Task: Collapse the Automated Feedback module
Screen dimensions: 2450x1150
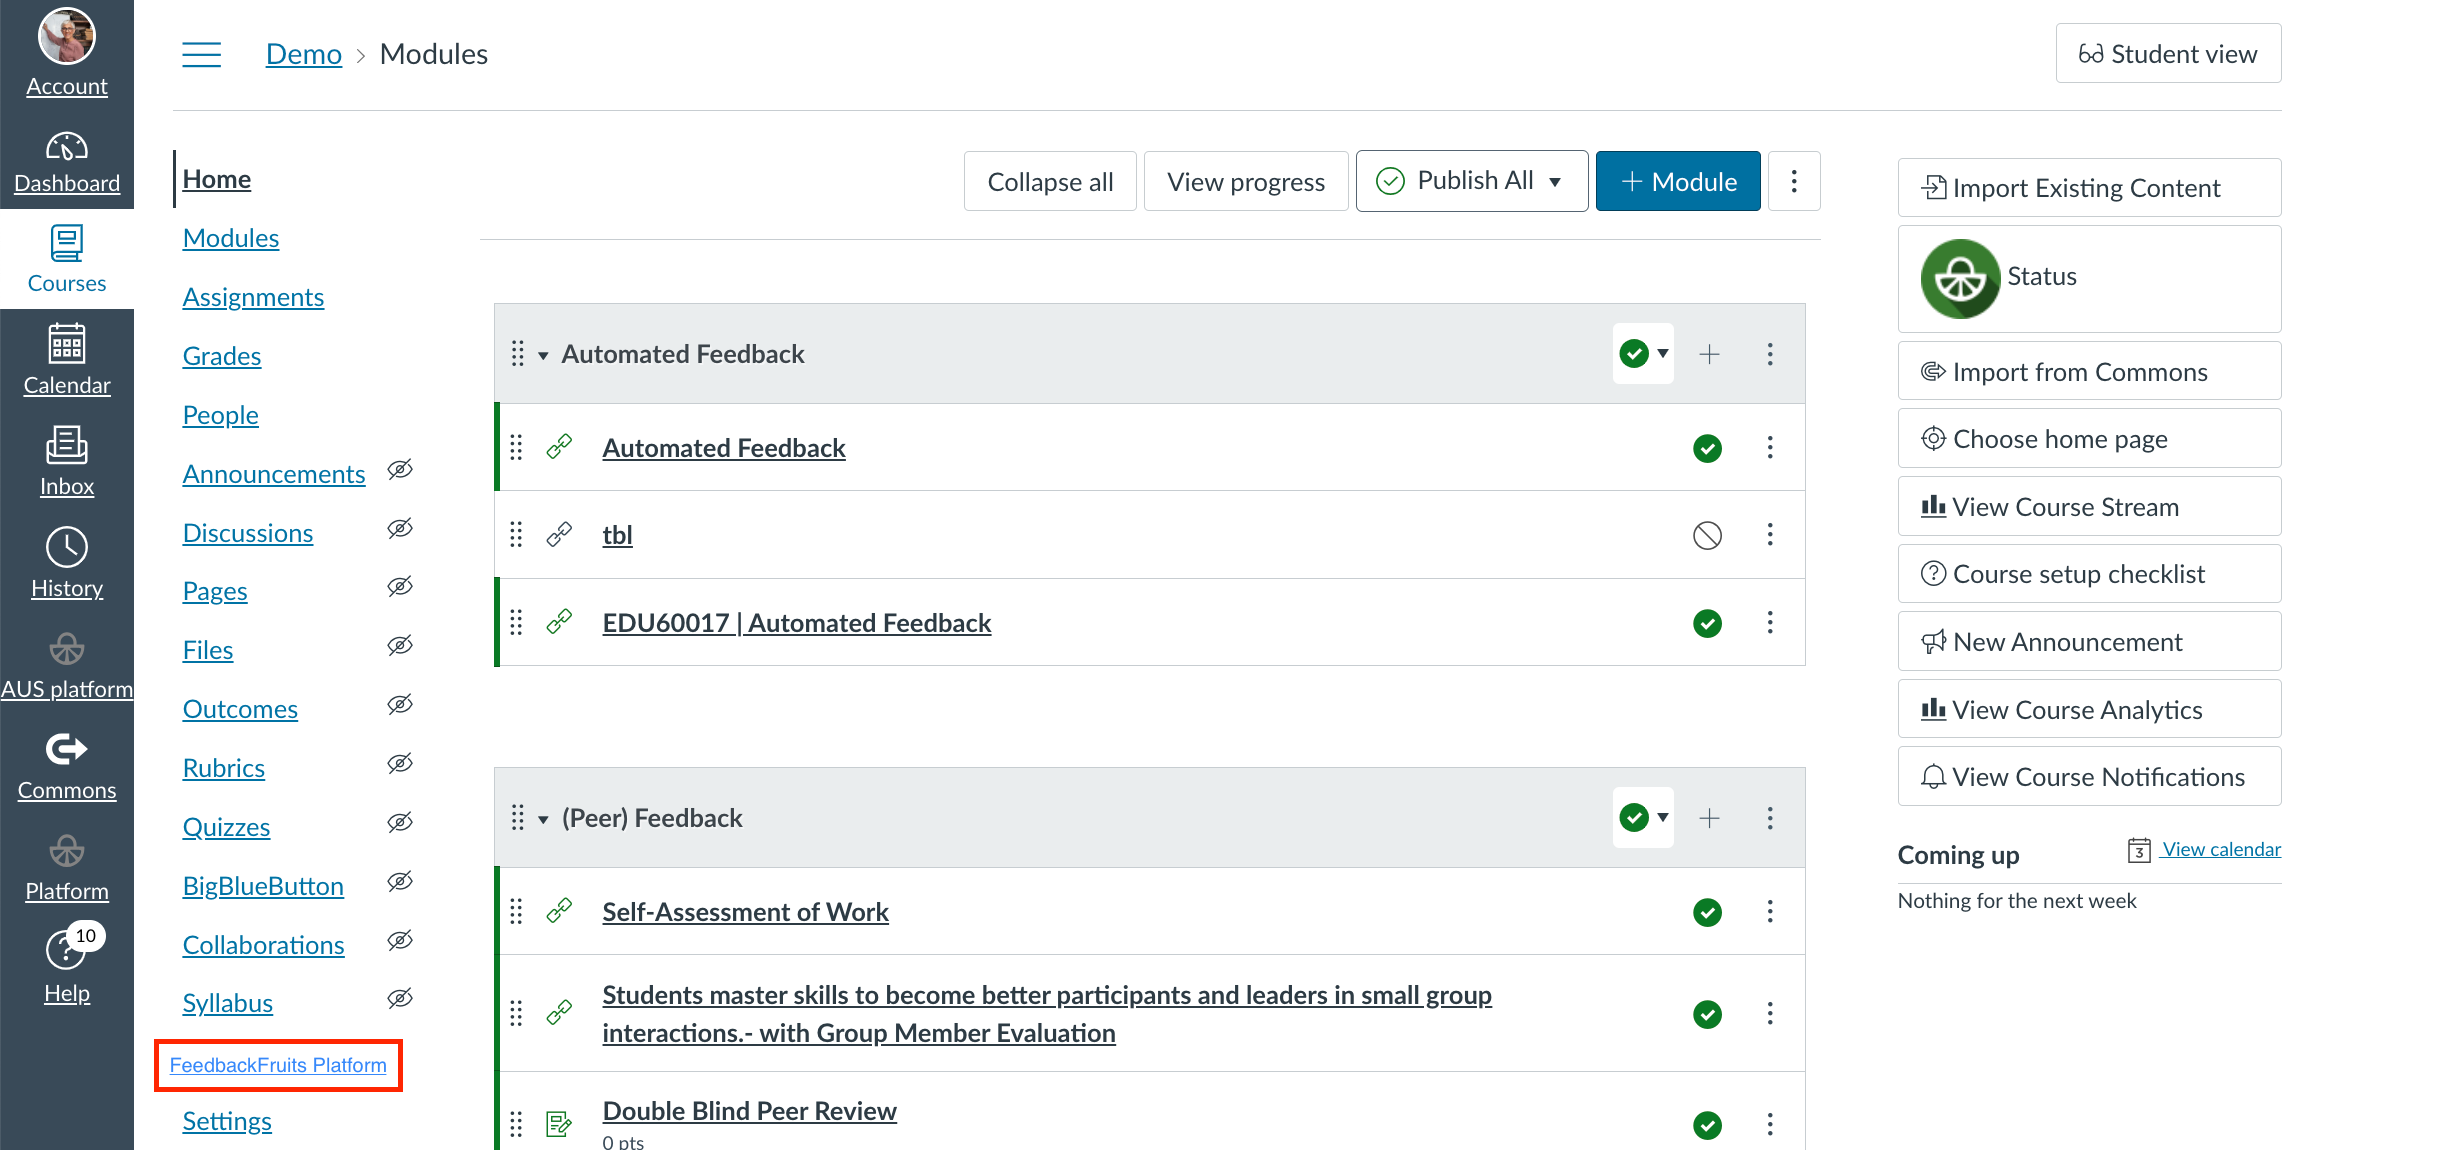Action: pyautogui.click(x=543, y=355)
